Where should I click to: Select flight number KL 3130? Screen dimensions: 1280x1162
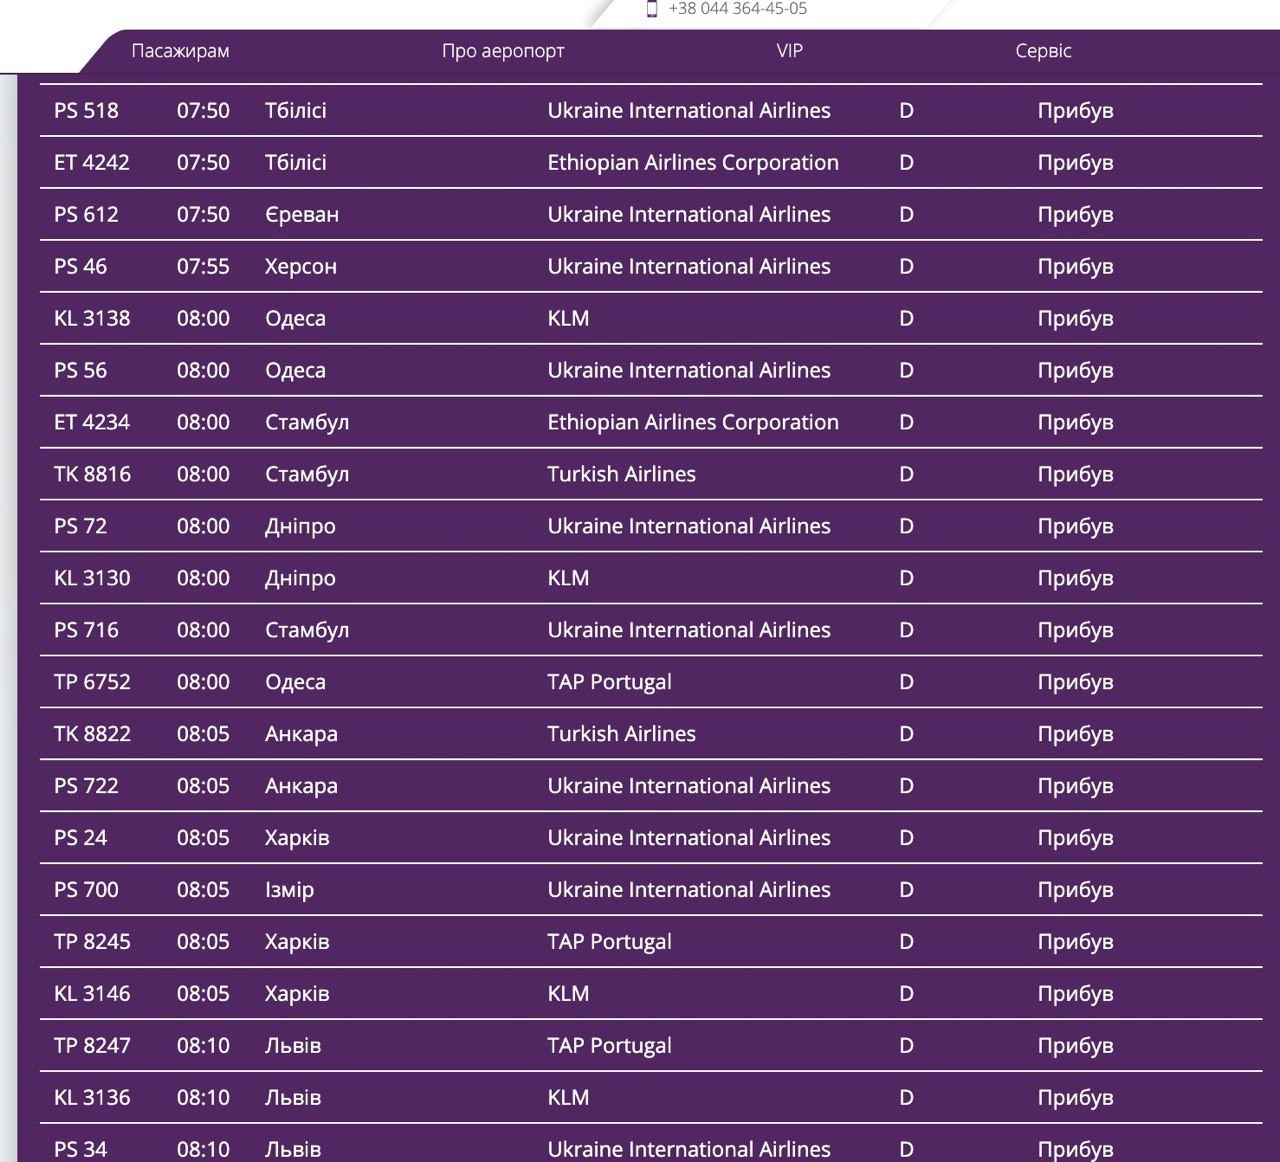coord(92,579)
